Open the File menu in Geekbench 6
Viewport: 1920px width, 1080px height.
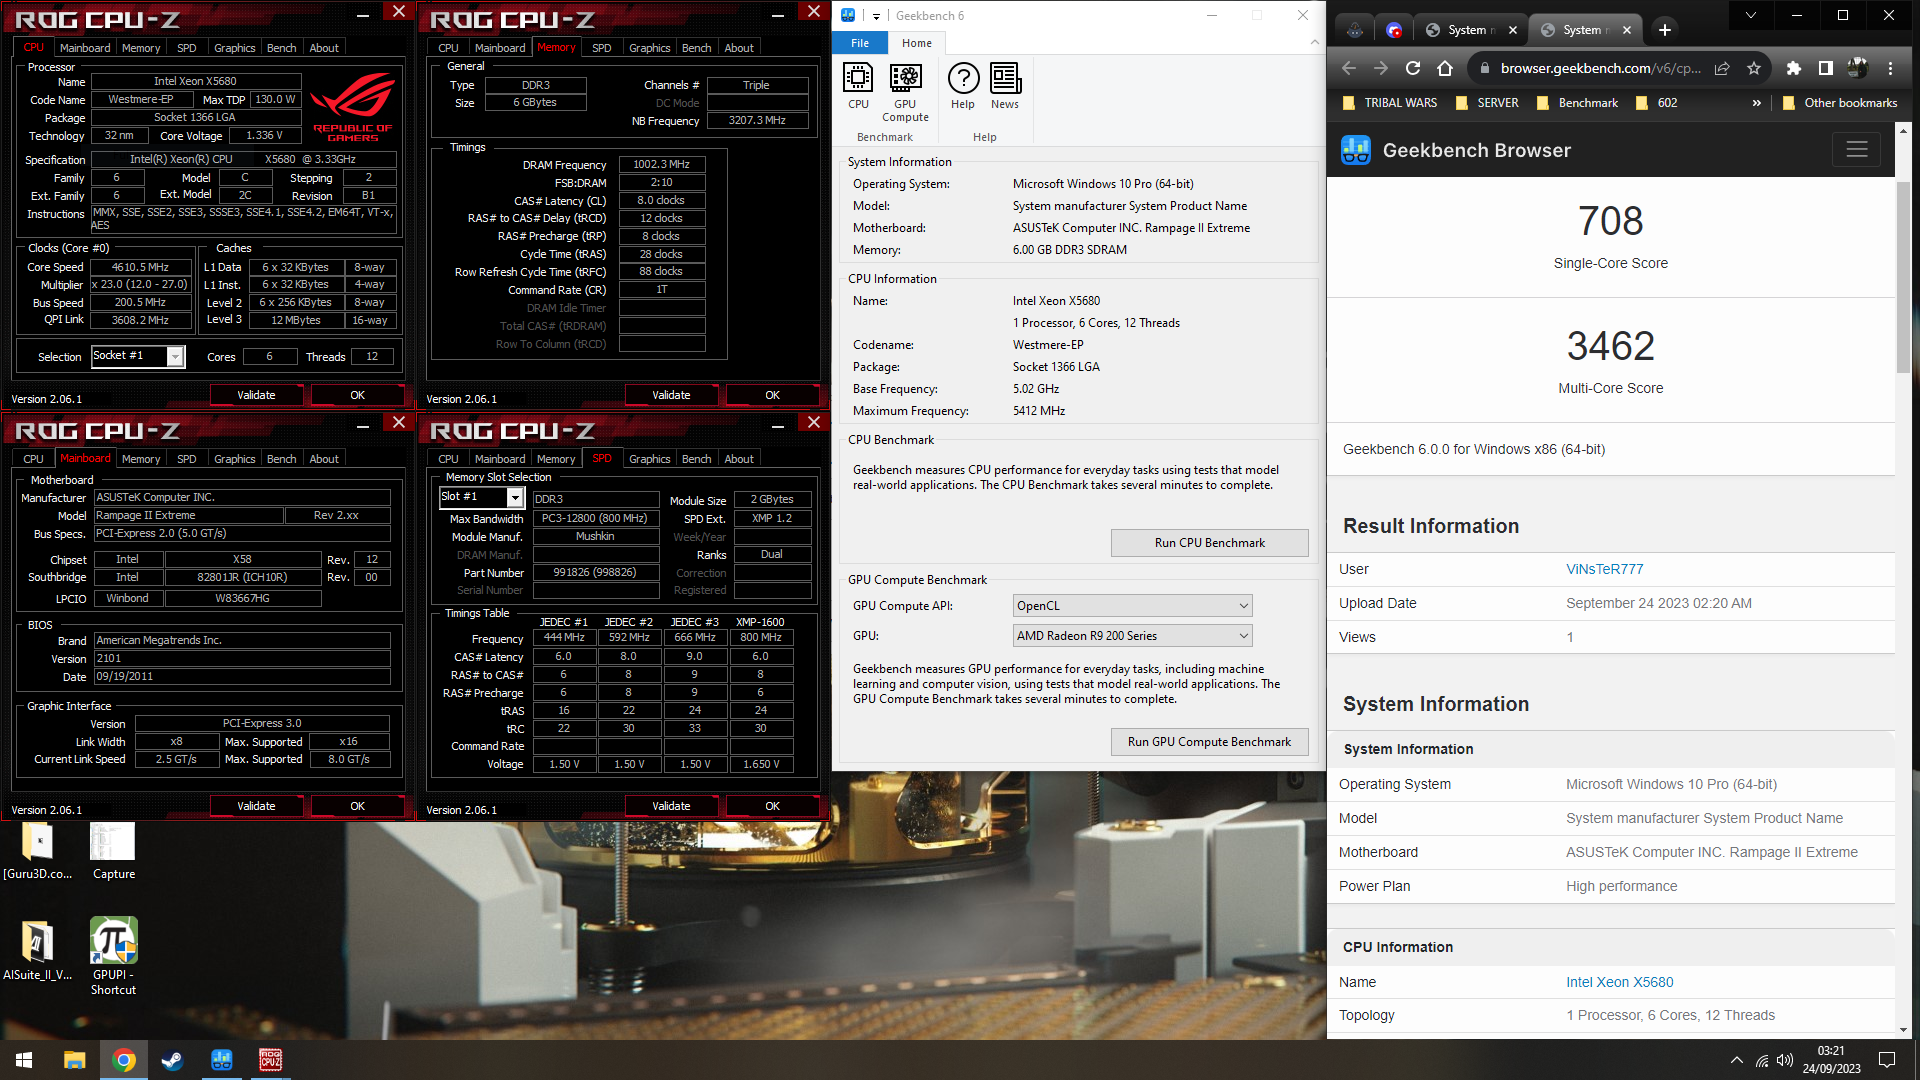(x=860, y=43)
